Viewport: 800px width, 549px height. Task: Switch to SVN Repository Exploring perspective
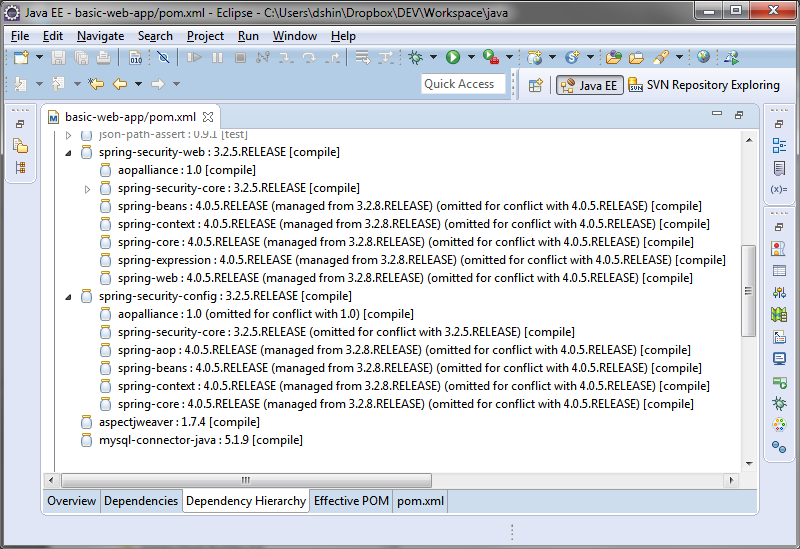704,85
